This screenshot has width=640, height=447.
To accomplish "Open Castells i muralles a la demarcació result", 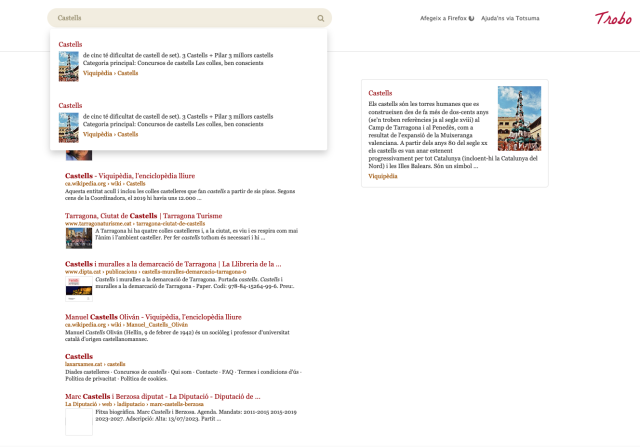I will pos(173,264).
